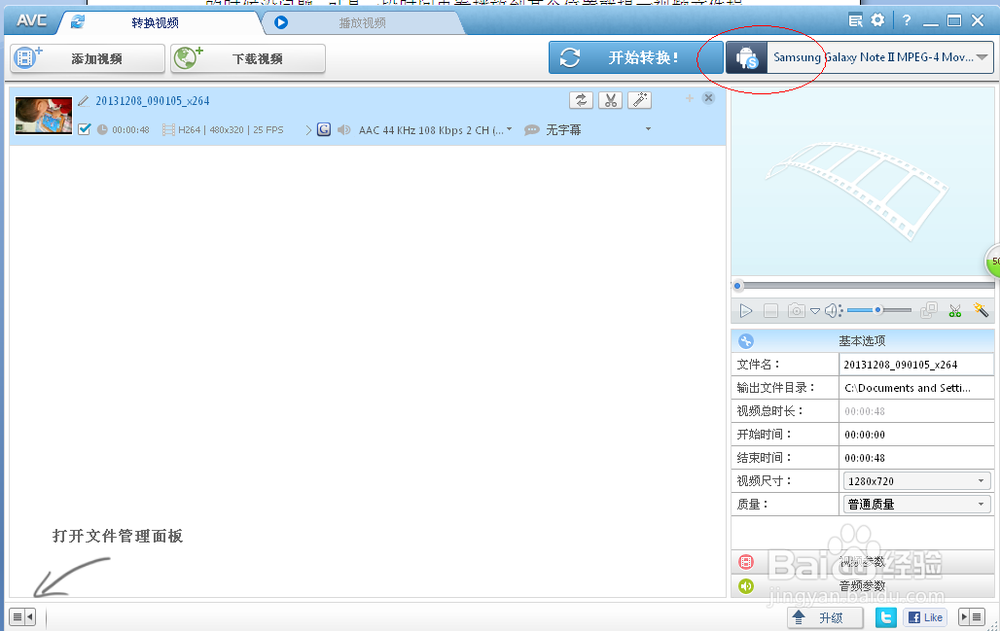1000x631 pixels.
Task: Click the Android device icon in profile selector
Action: tap(747, 58)
